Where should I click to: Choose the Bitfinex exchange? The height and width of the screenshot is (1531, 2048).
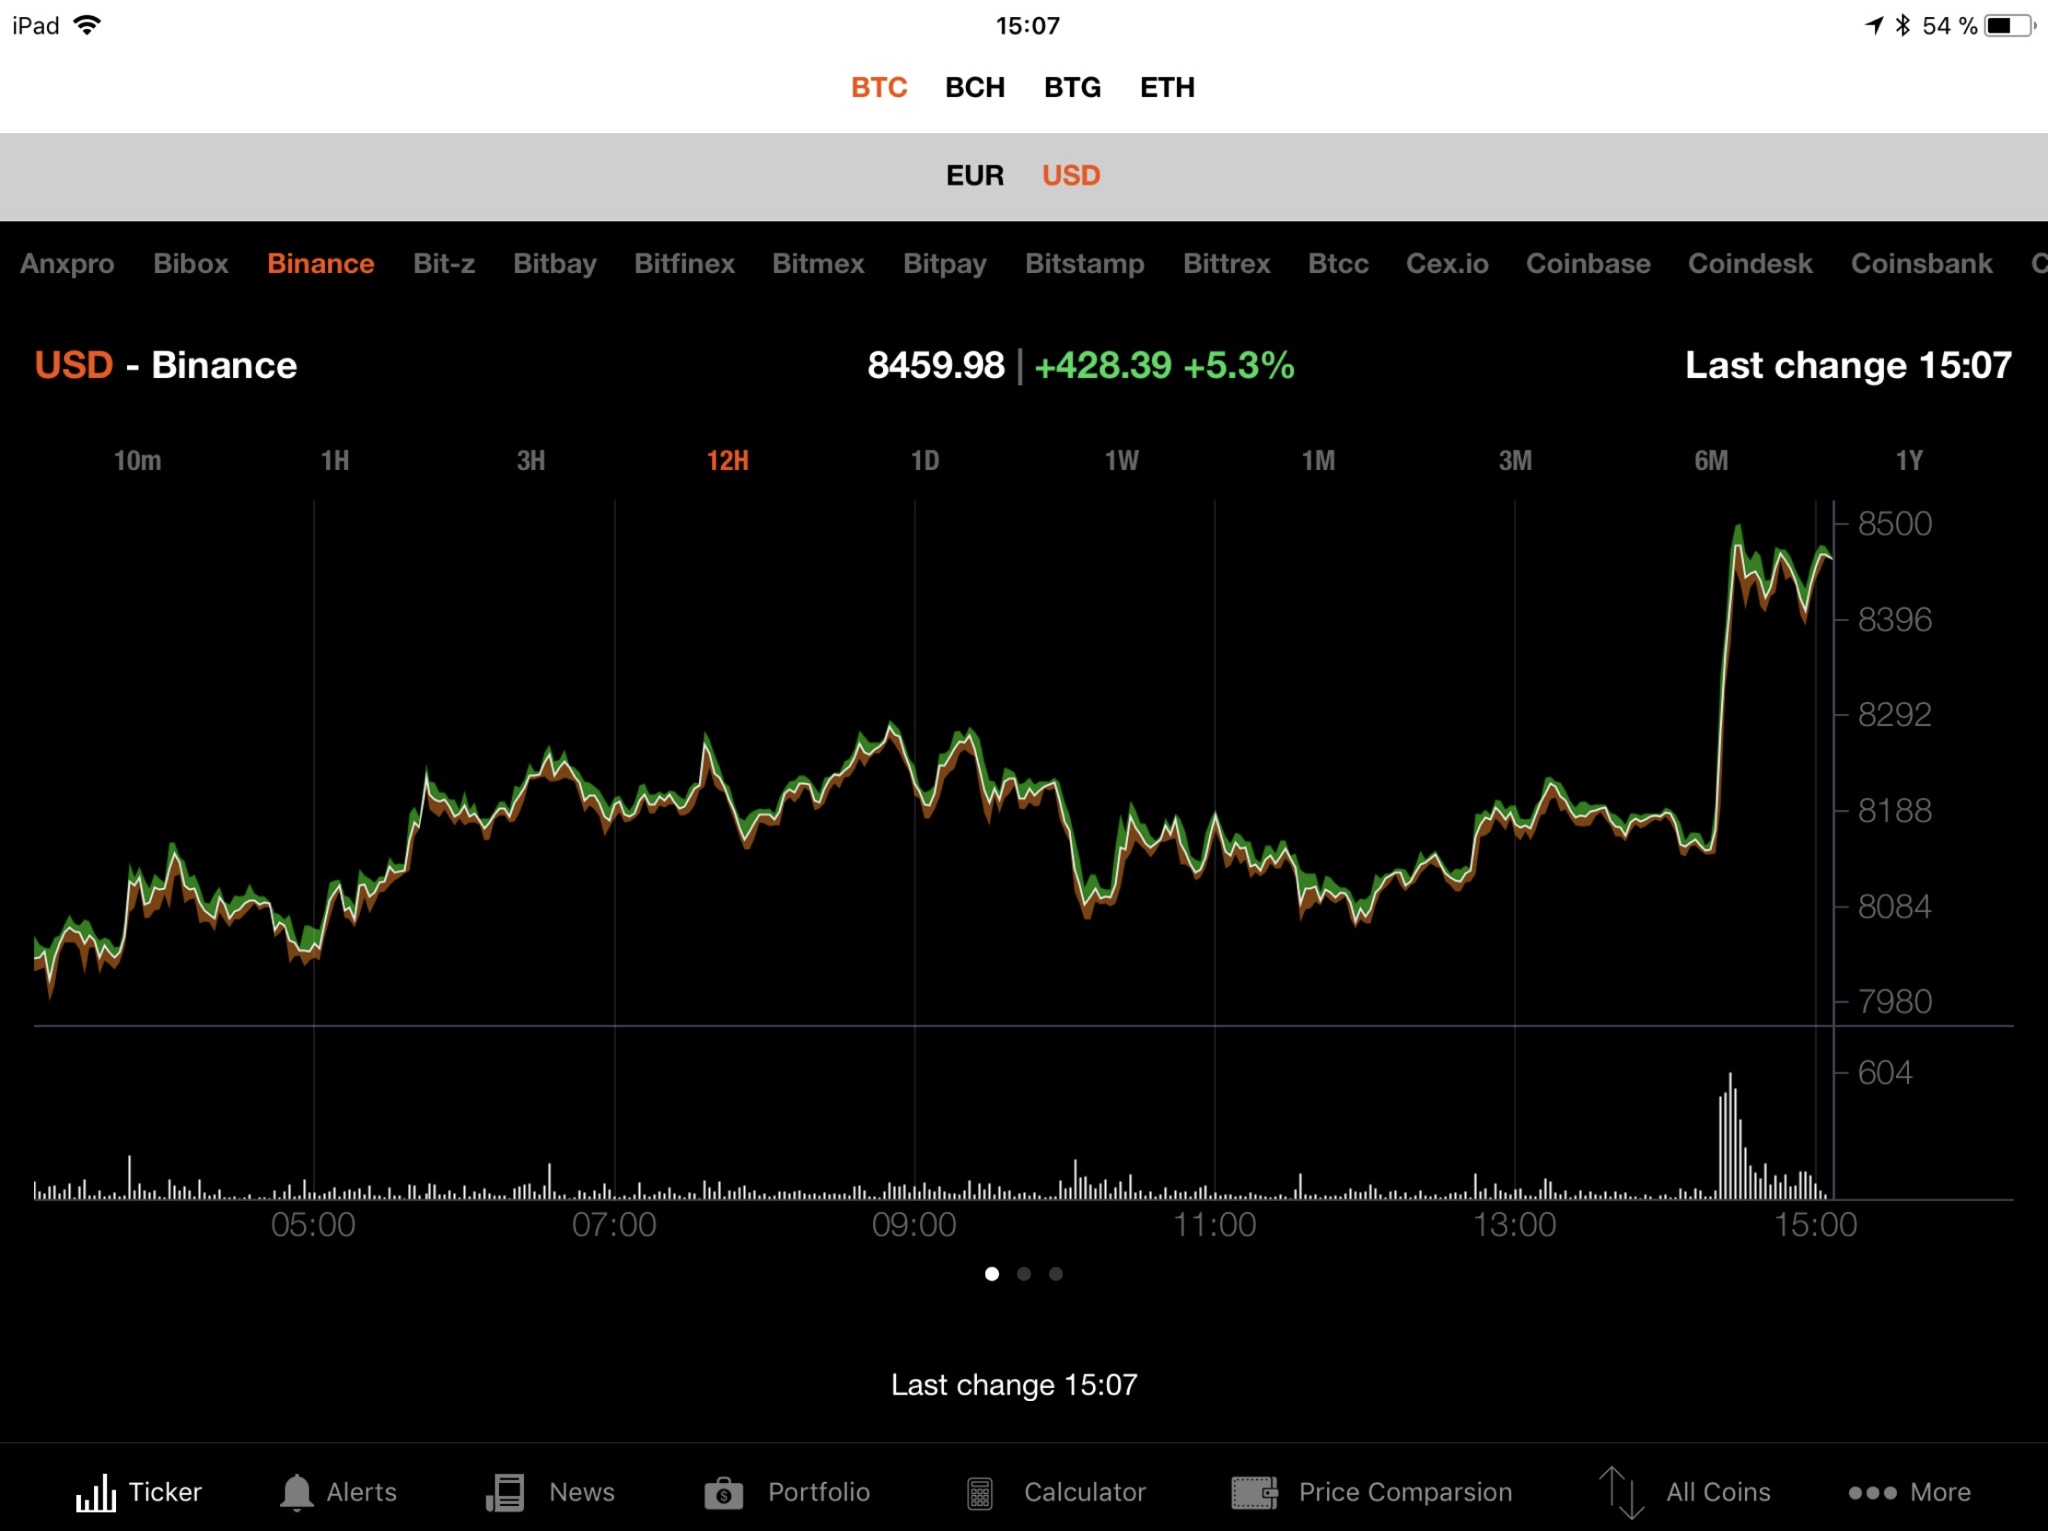coord(685,264)
